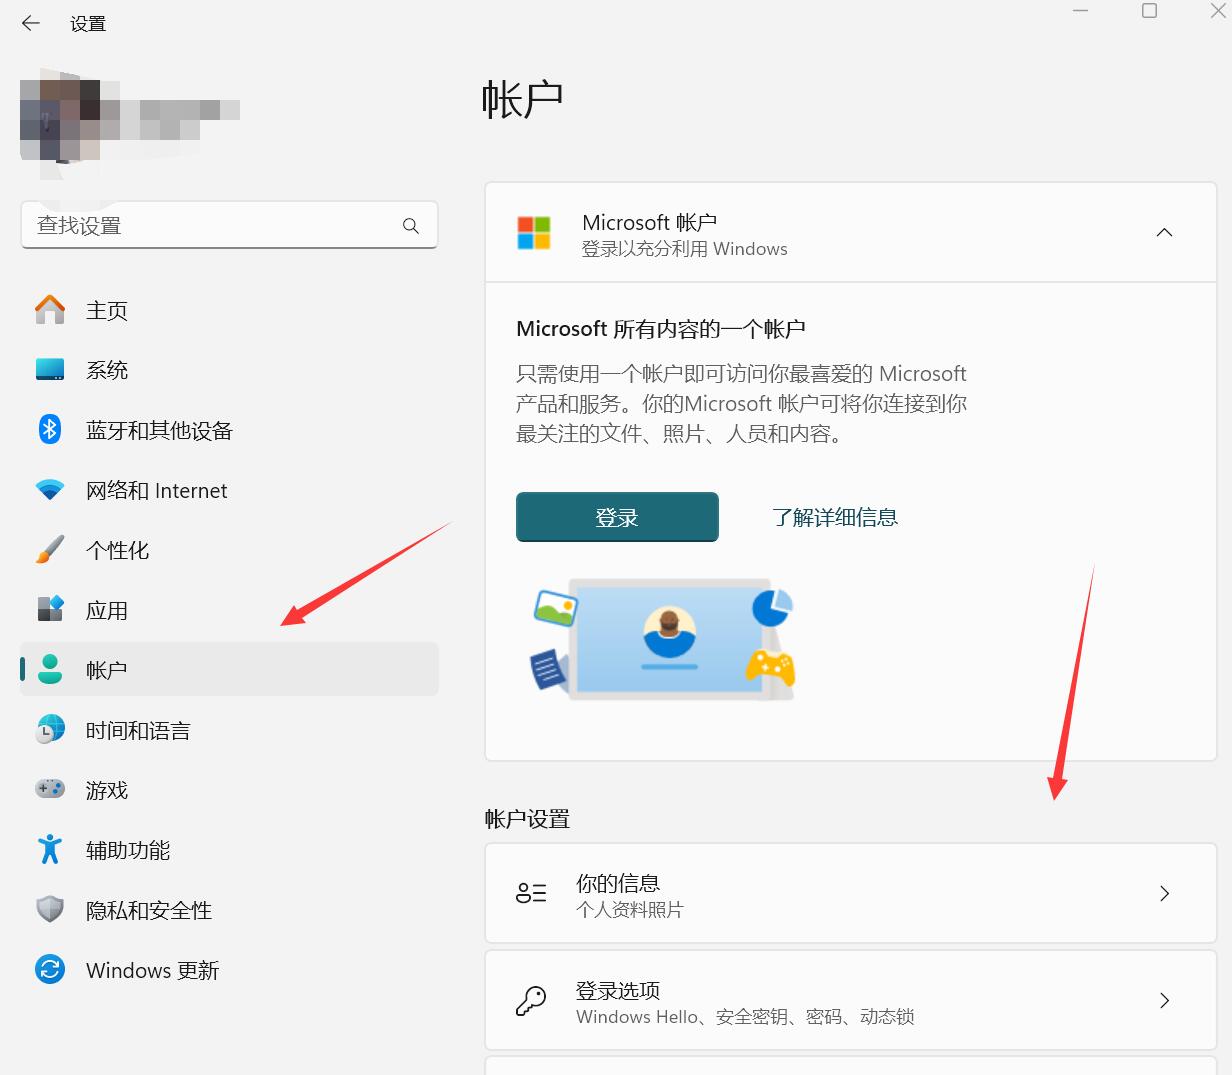
Task: Go to 网络和 Internet settings
Action: [x=229, y=490]
